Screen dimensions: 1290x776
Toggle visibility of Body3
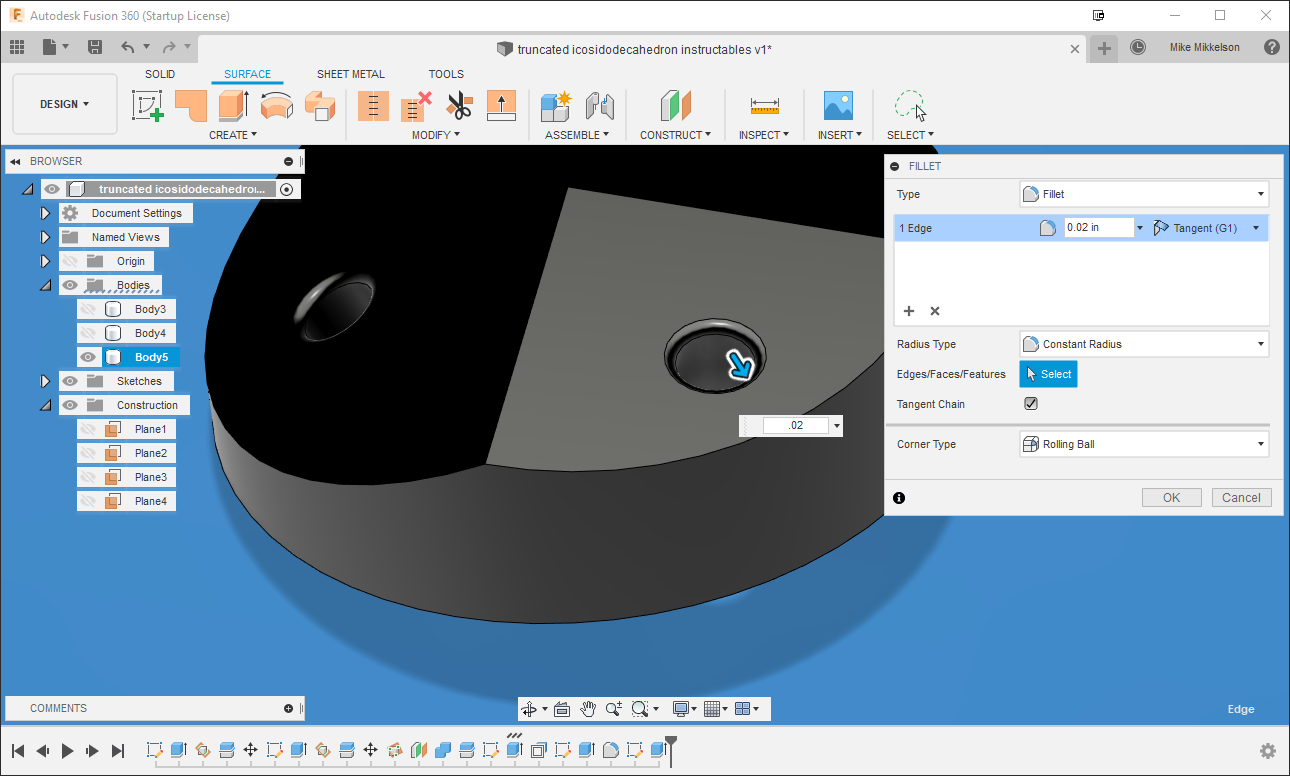[88, 309]
